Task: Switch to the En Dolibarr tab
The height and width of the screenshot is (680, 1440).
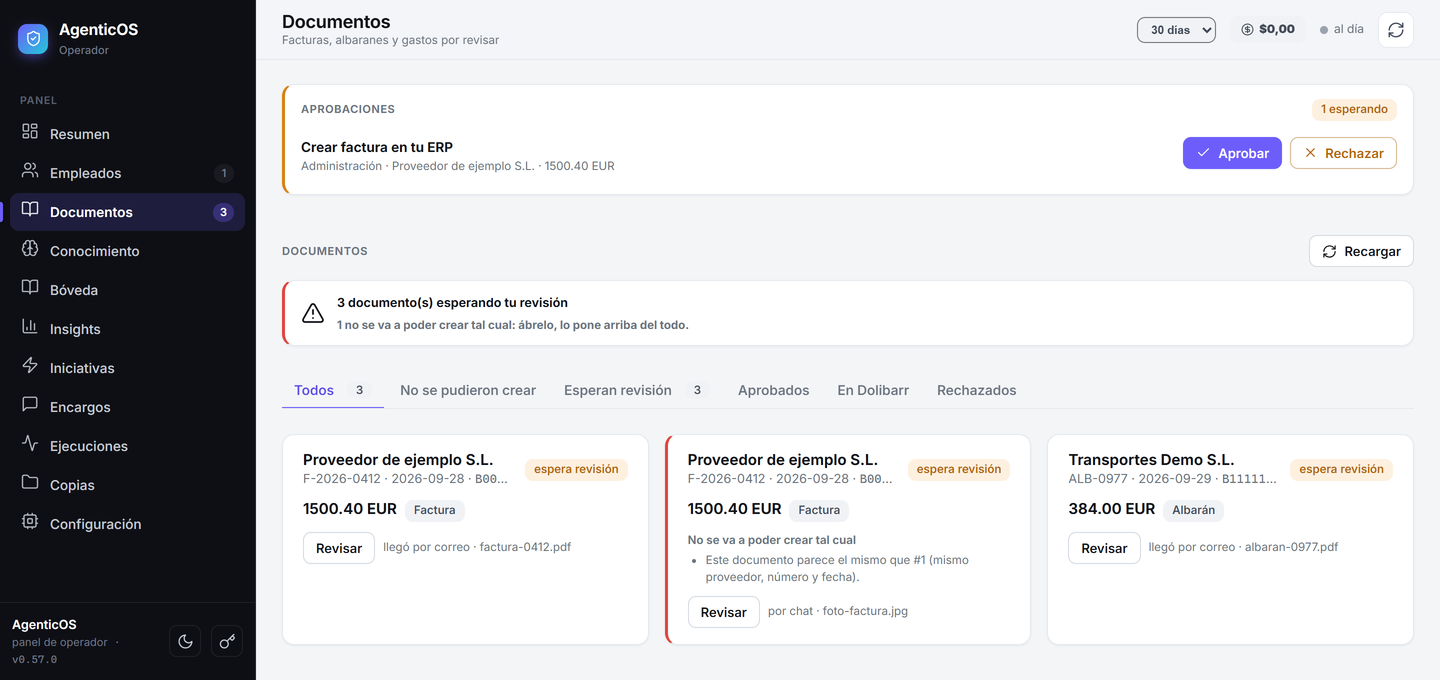Action: pyautogui.click(x=873, y=390)
